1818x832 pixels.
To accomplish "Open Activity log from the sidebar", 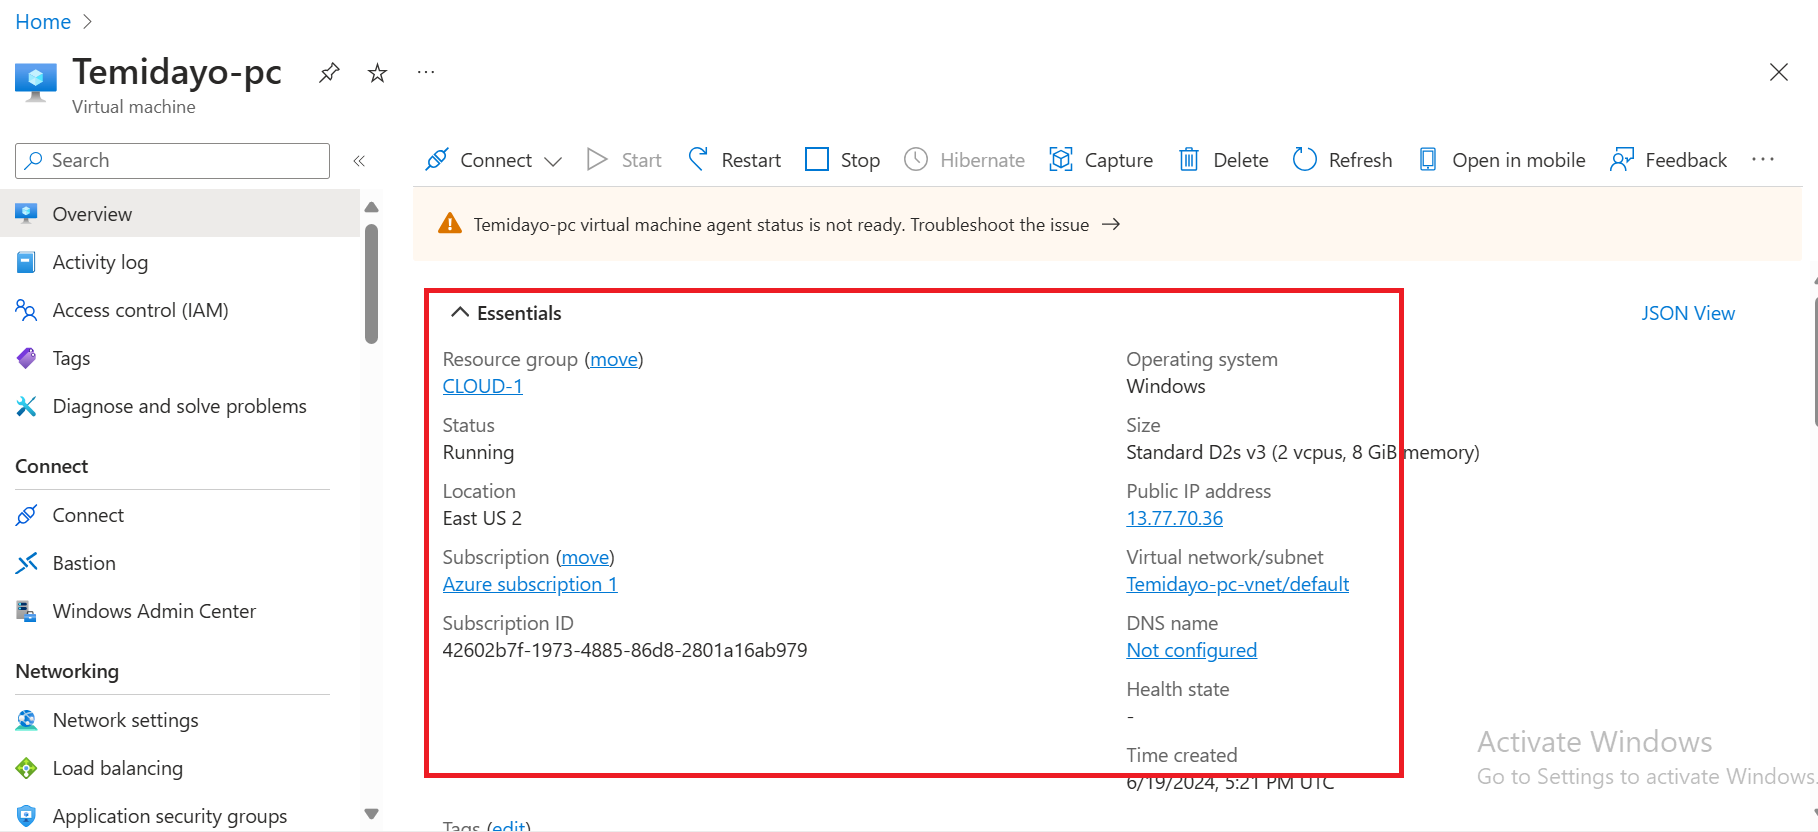I will (x=100, y=262).
